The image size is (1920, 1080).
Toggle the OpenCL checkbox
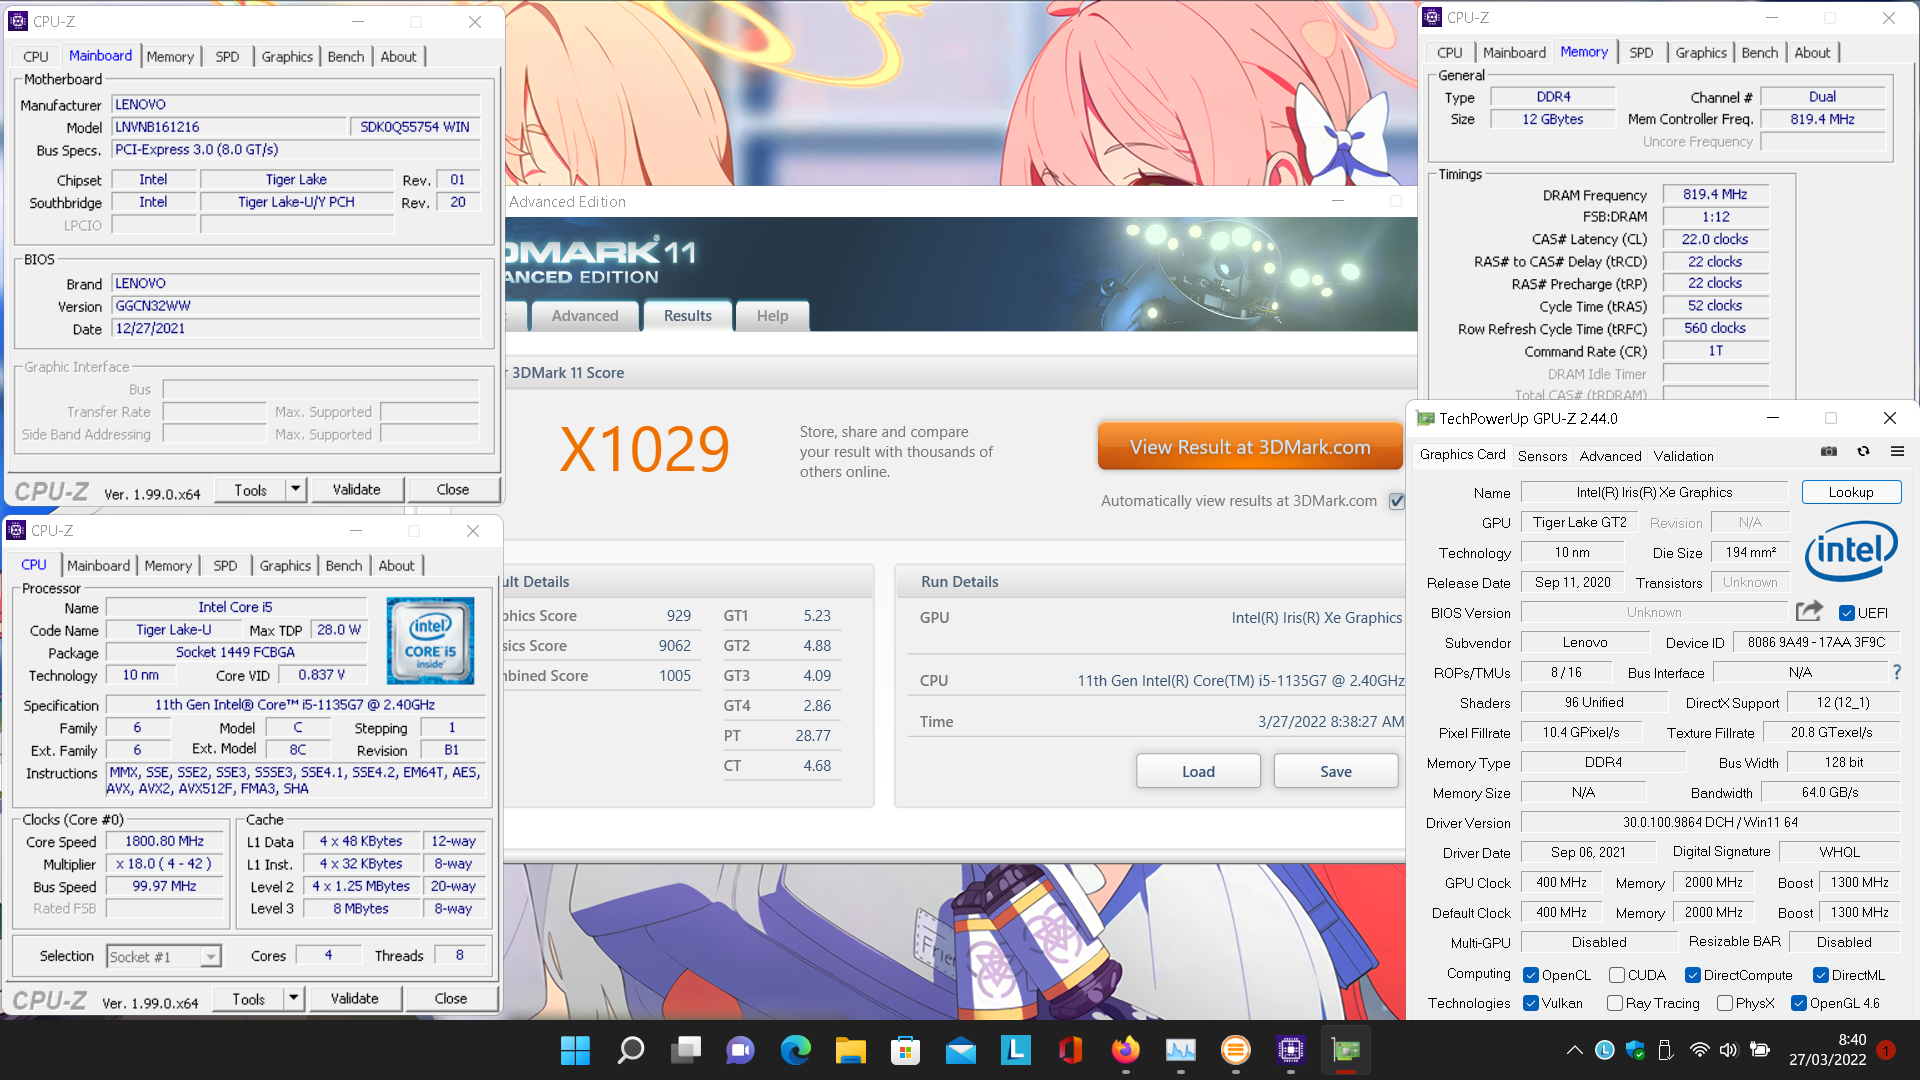coord(1531,975)
